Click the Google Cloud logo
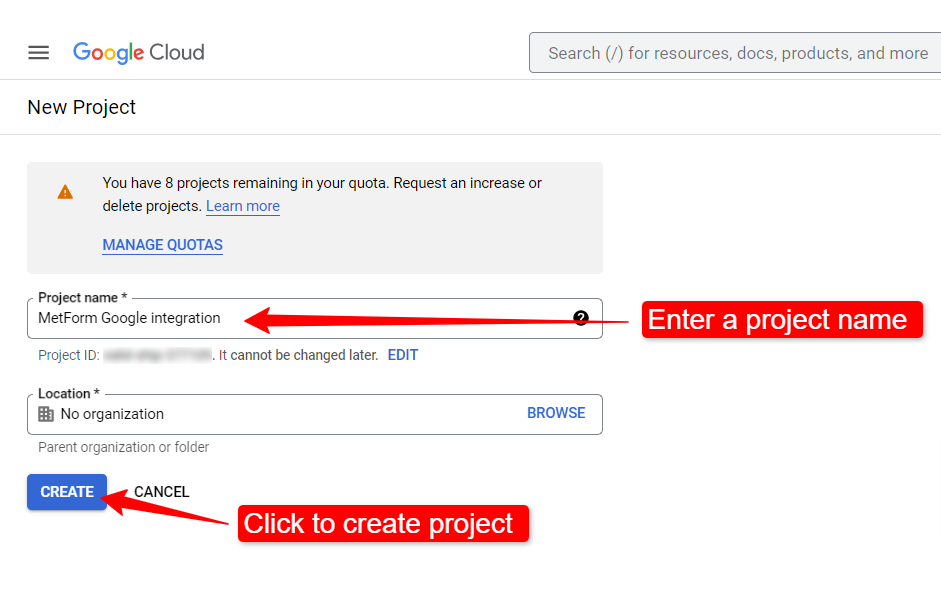 (139, 53)
